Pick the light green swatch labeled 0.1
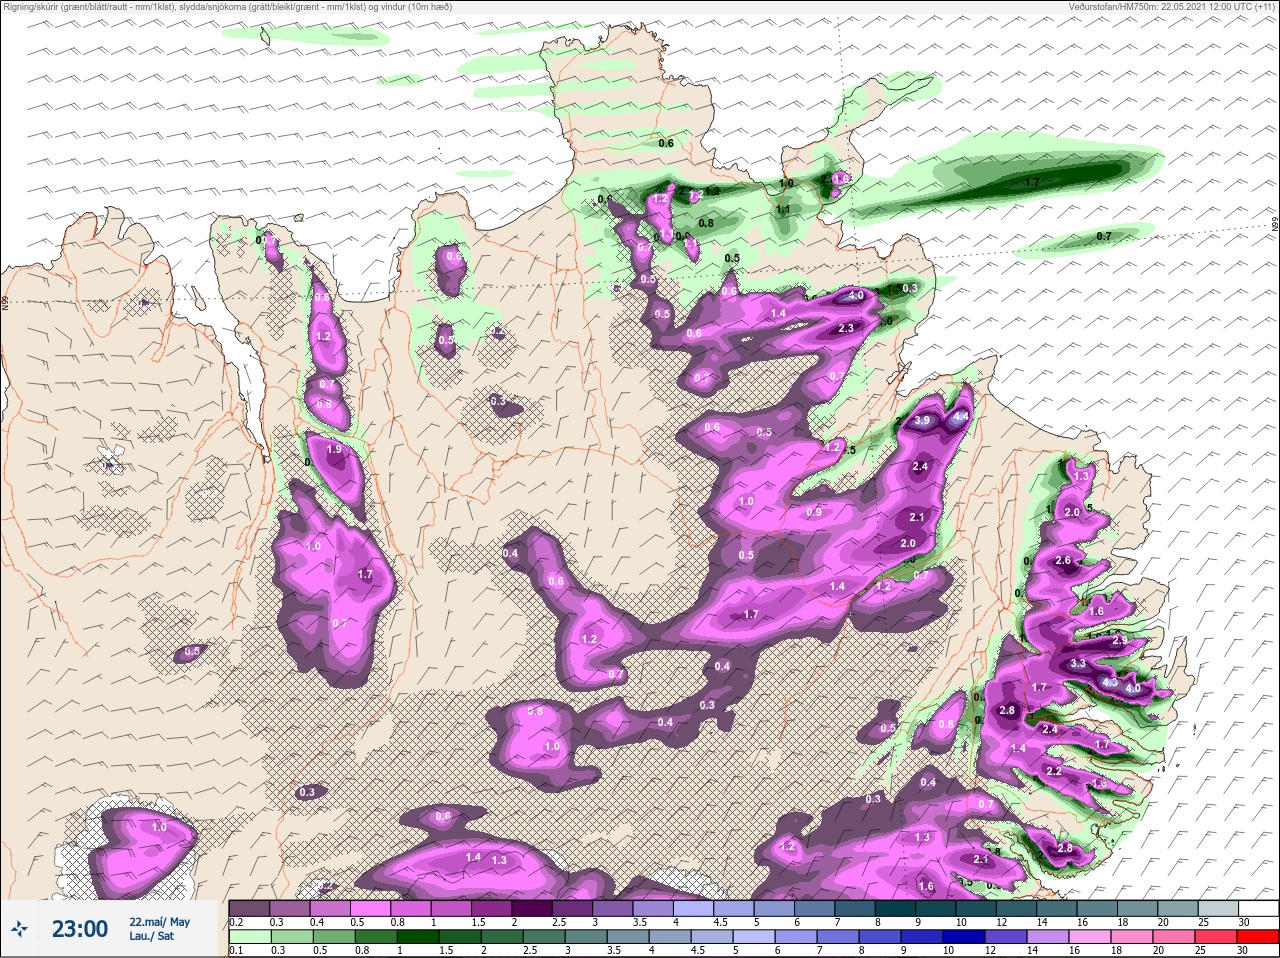1280x958 pixels. 249,936
